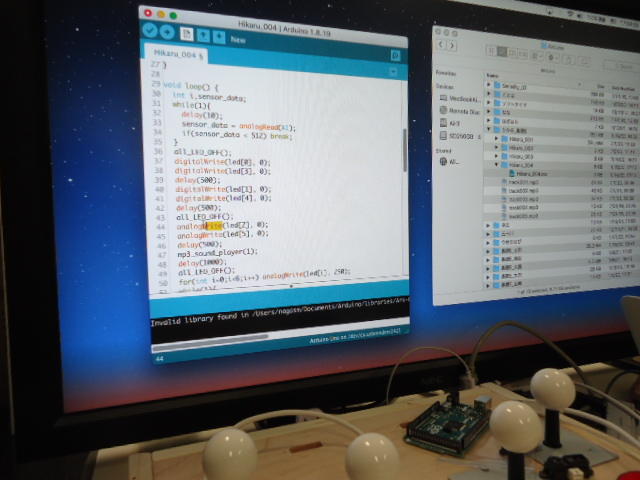
Task: Click the New sketch icon in Arduino toolbar
Action: pos(187,34)
